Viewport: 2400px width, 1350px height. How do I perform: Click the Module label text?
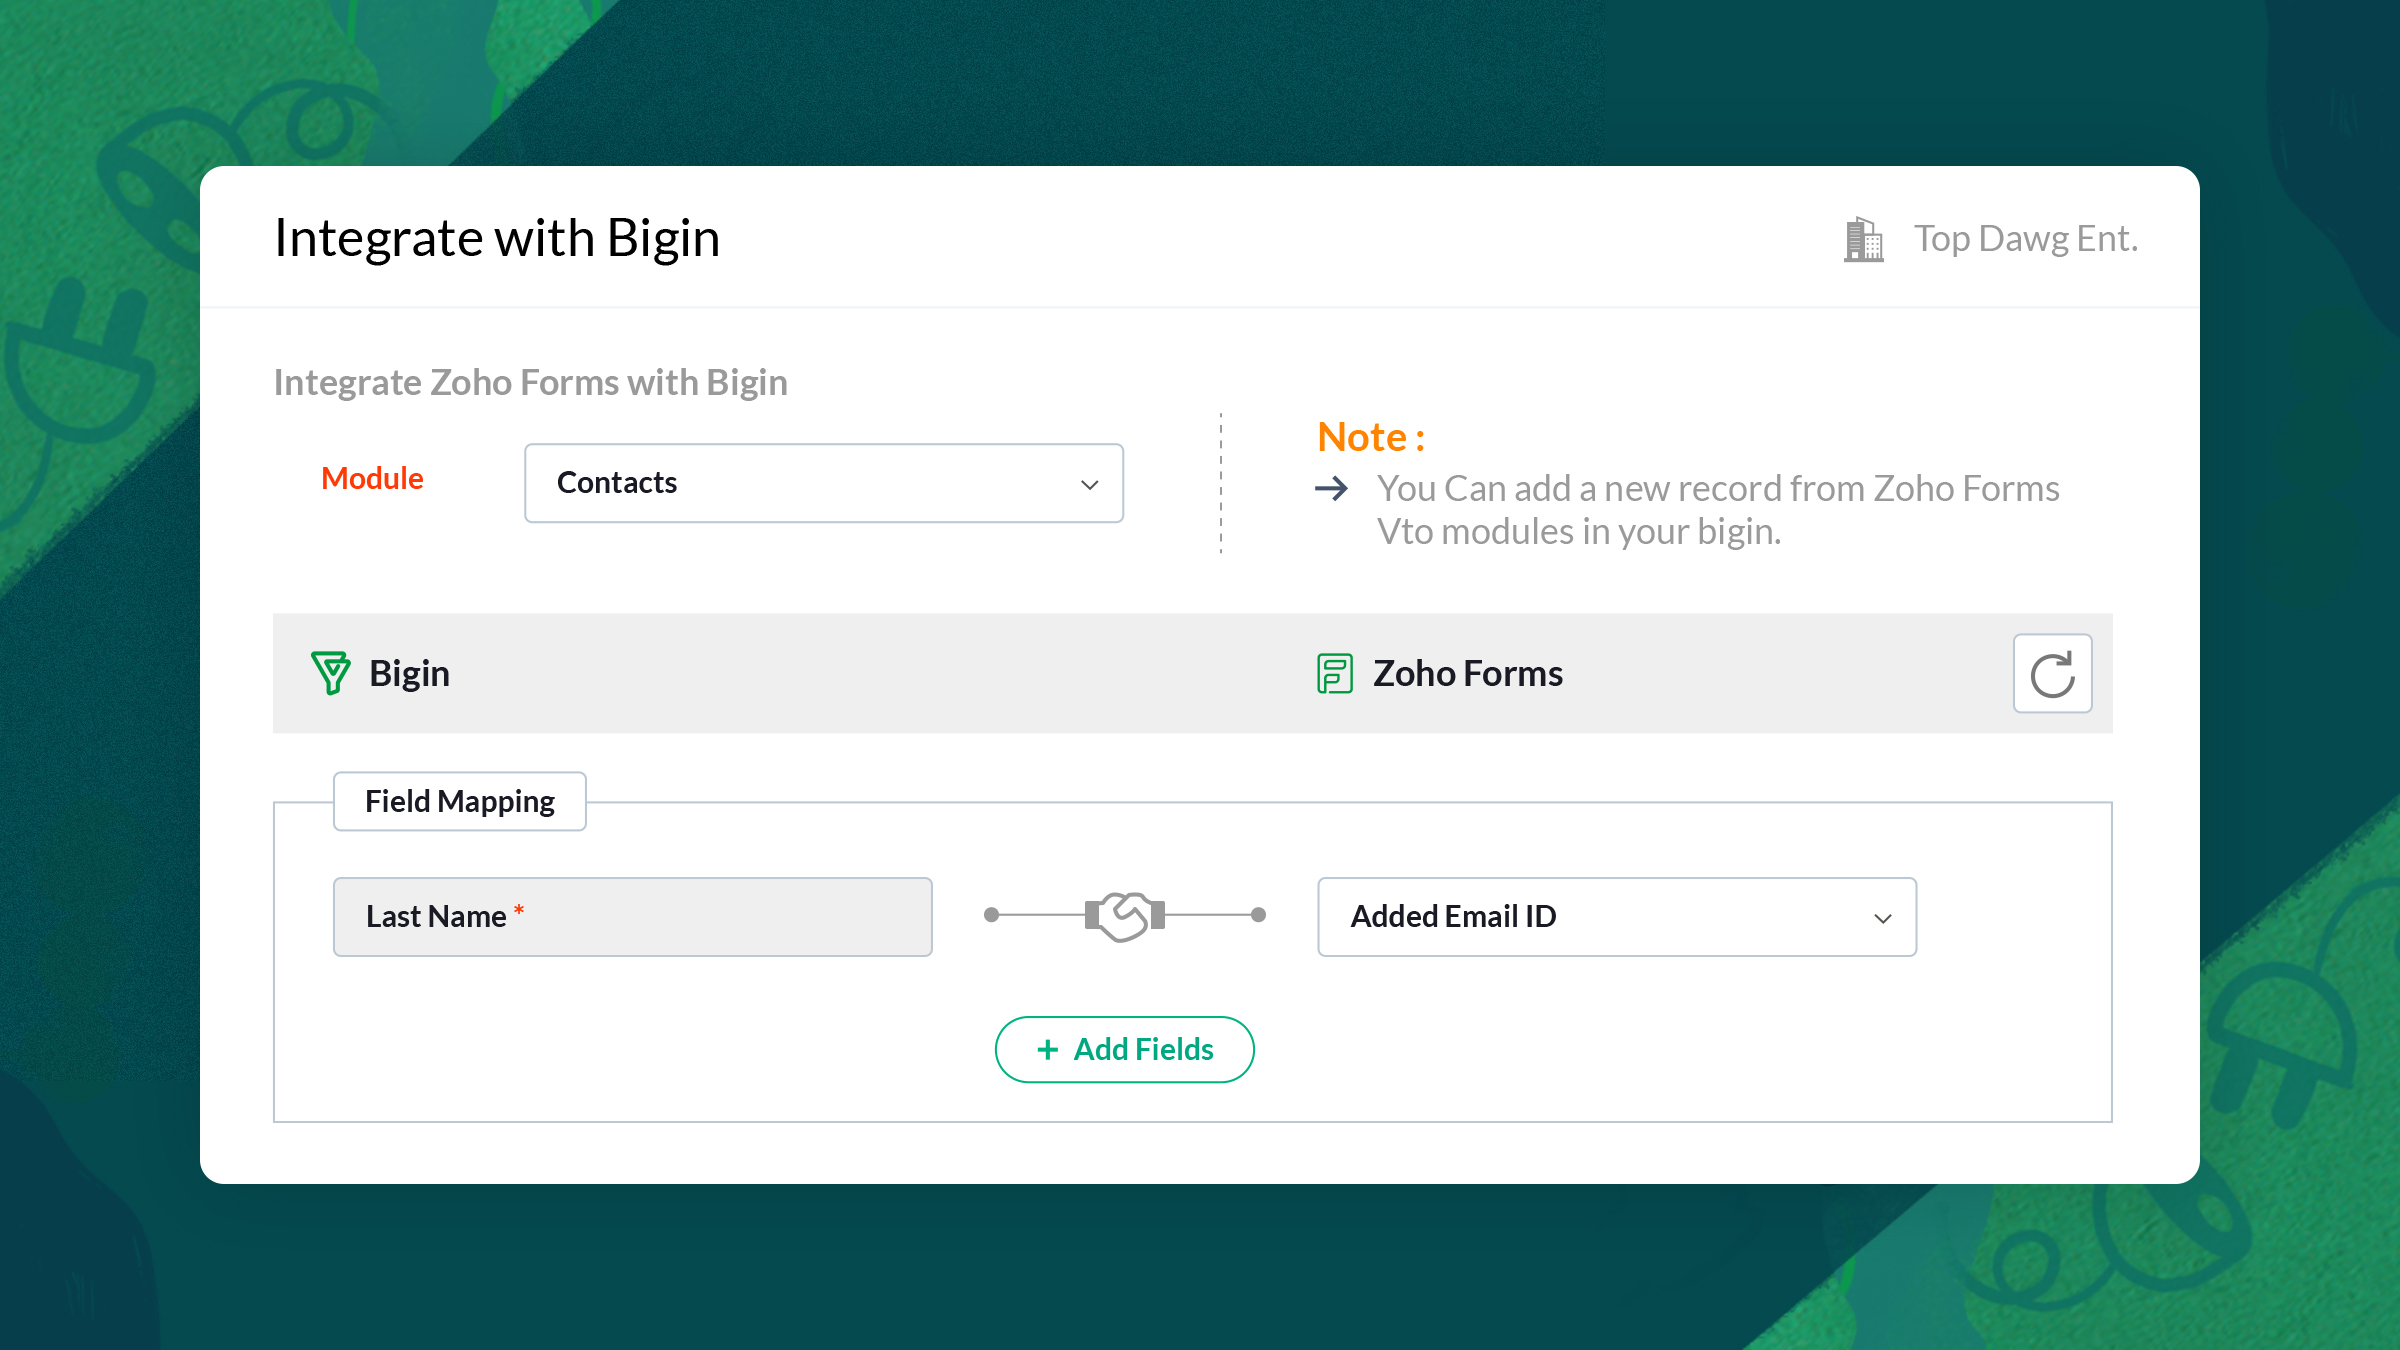click(371, 478)
